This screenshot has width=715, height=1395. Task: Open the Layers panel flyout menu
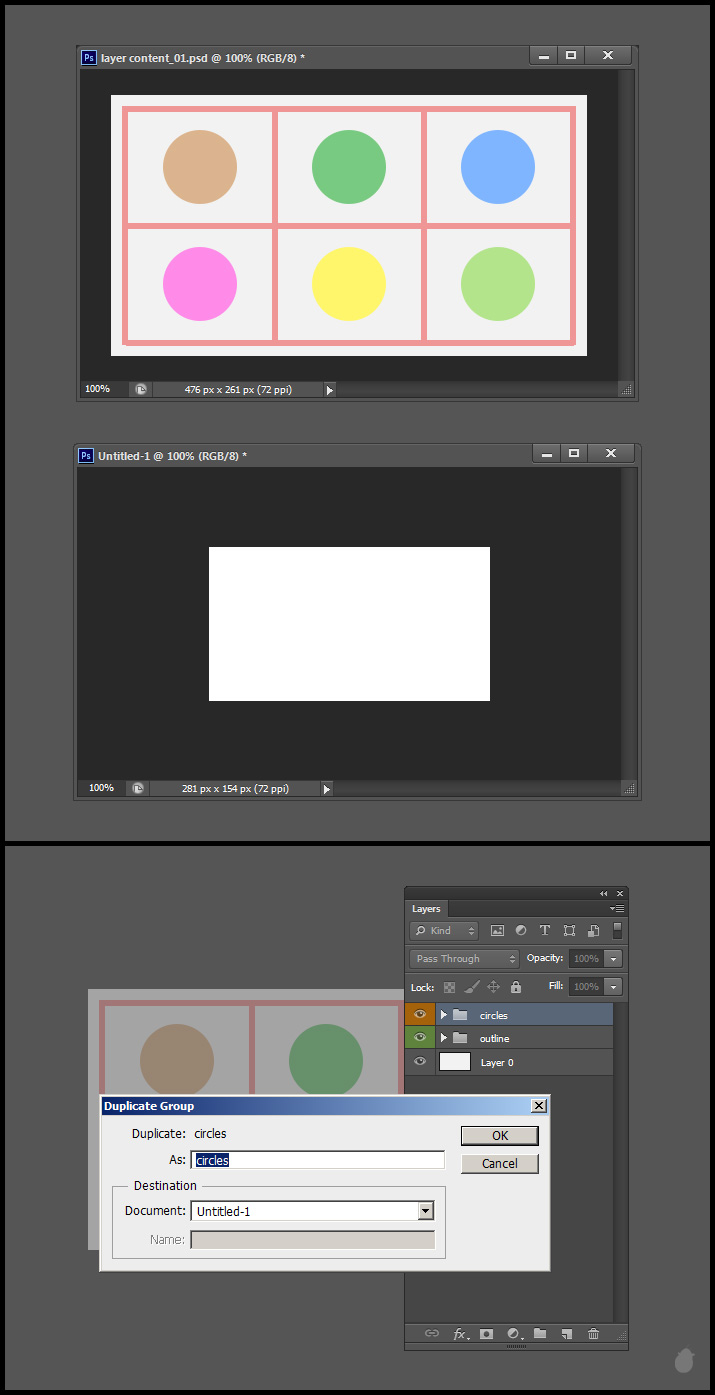[618, 909]
